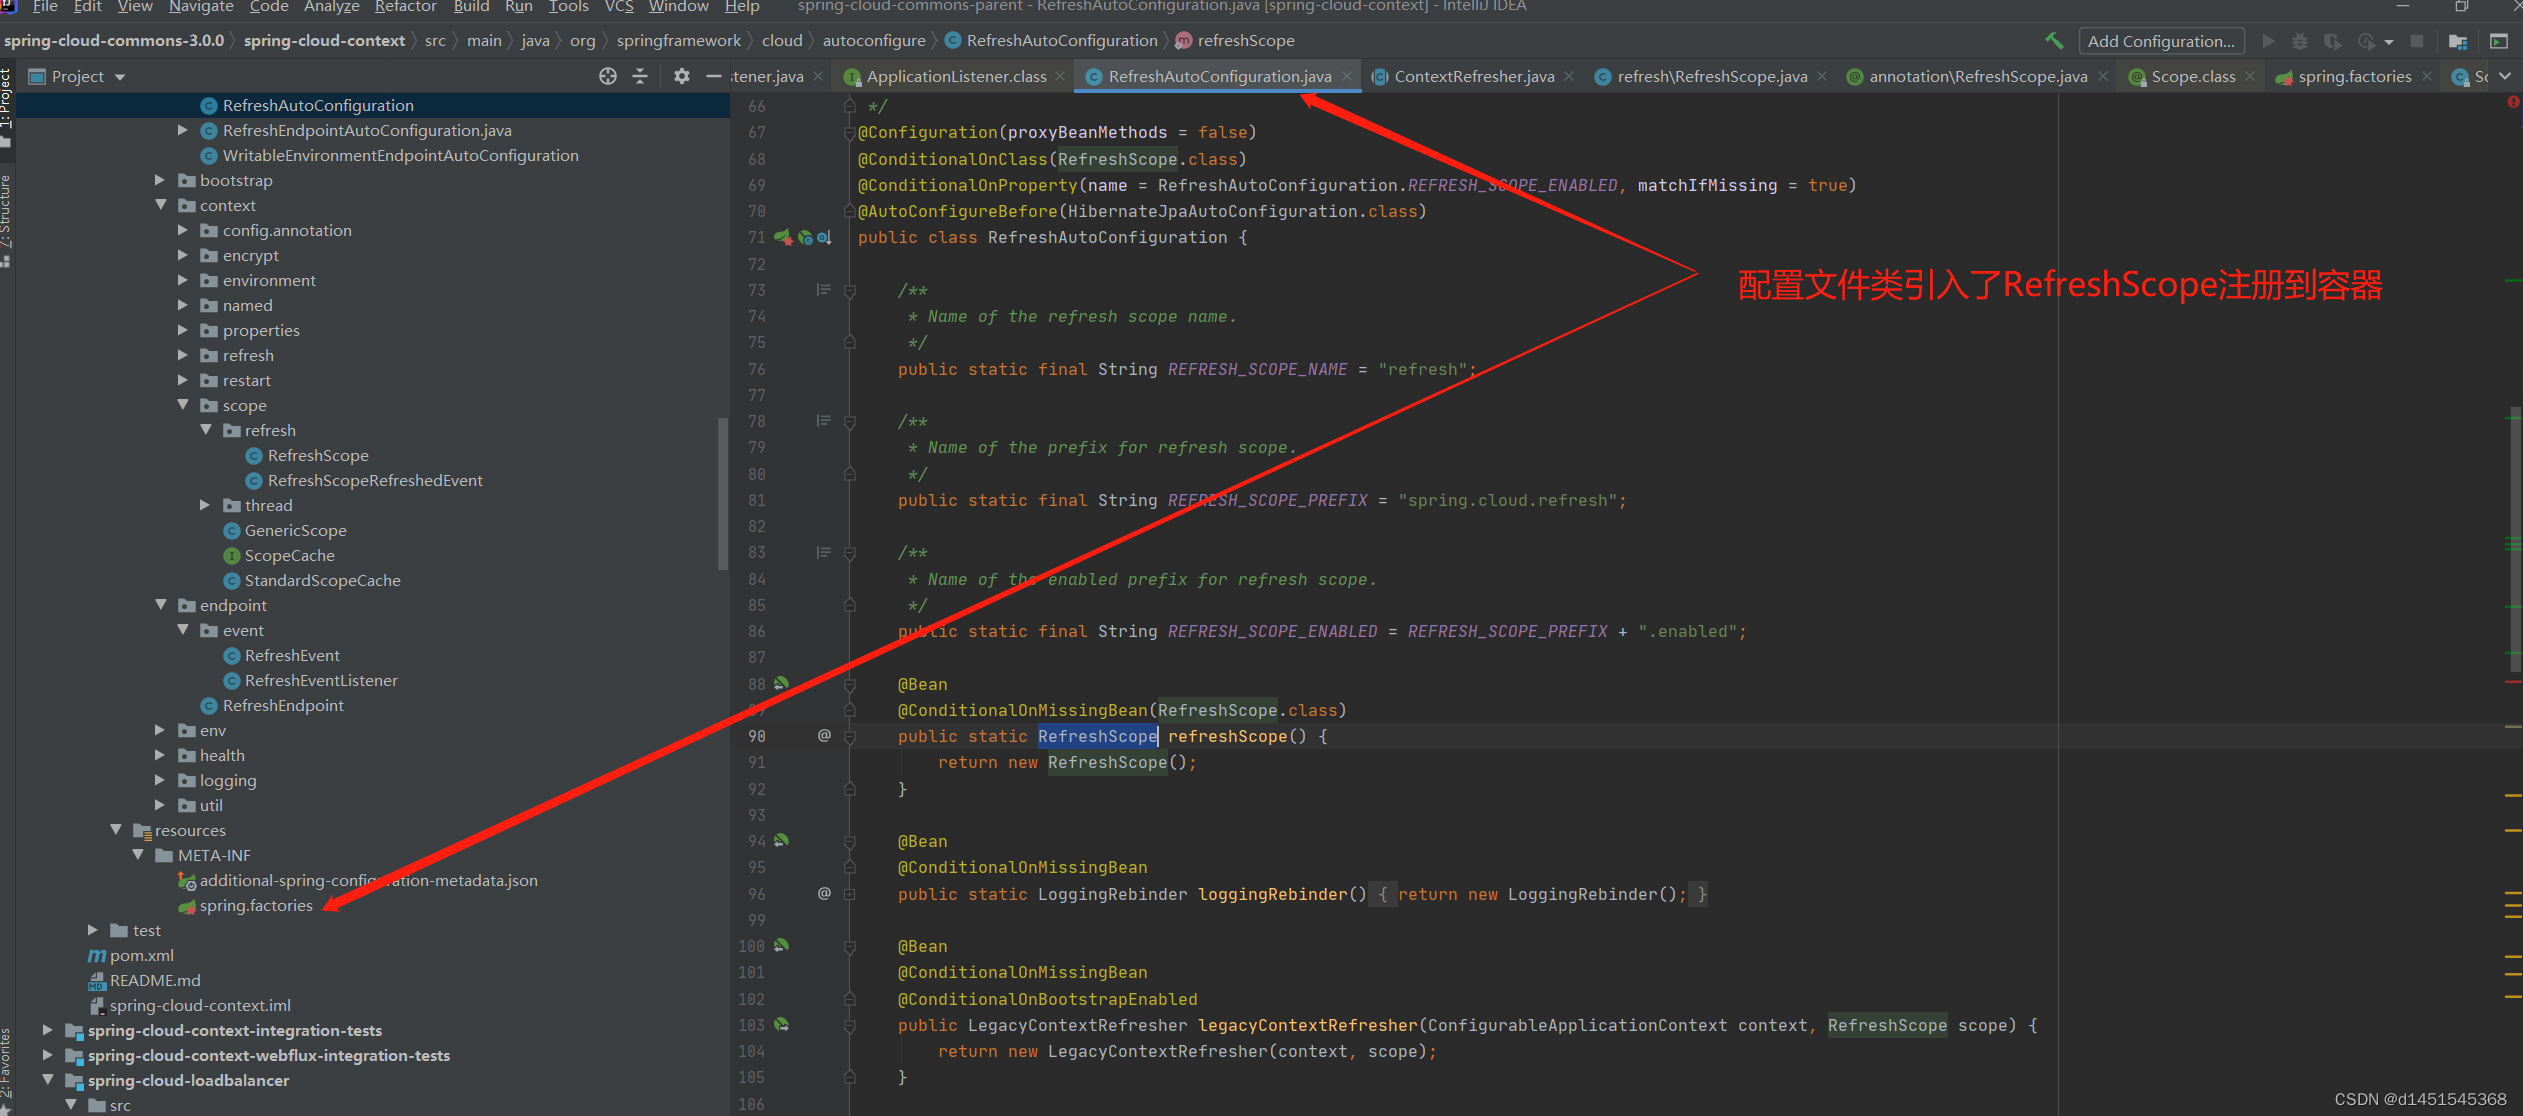Click the Stop square icon in toolbar
This screenshot has height=1116, width=2523.
[2416, 41]
